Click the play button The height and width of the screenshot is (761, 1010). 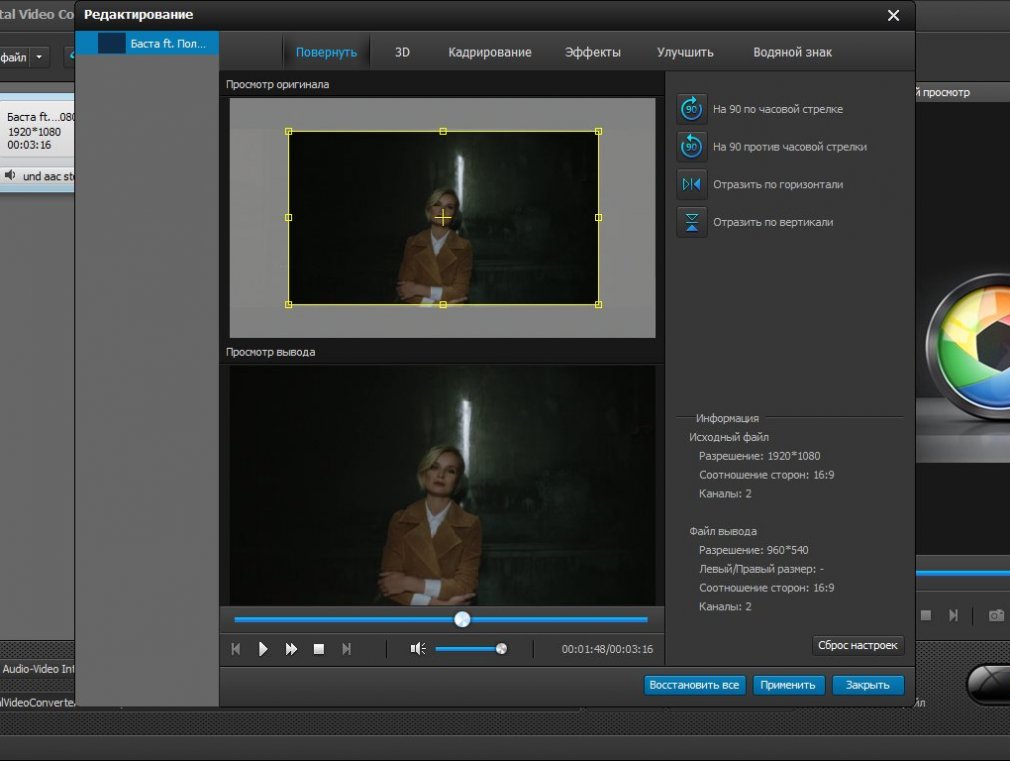point(263,649)
